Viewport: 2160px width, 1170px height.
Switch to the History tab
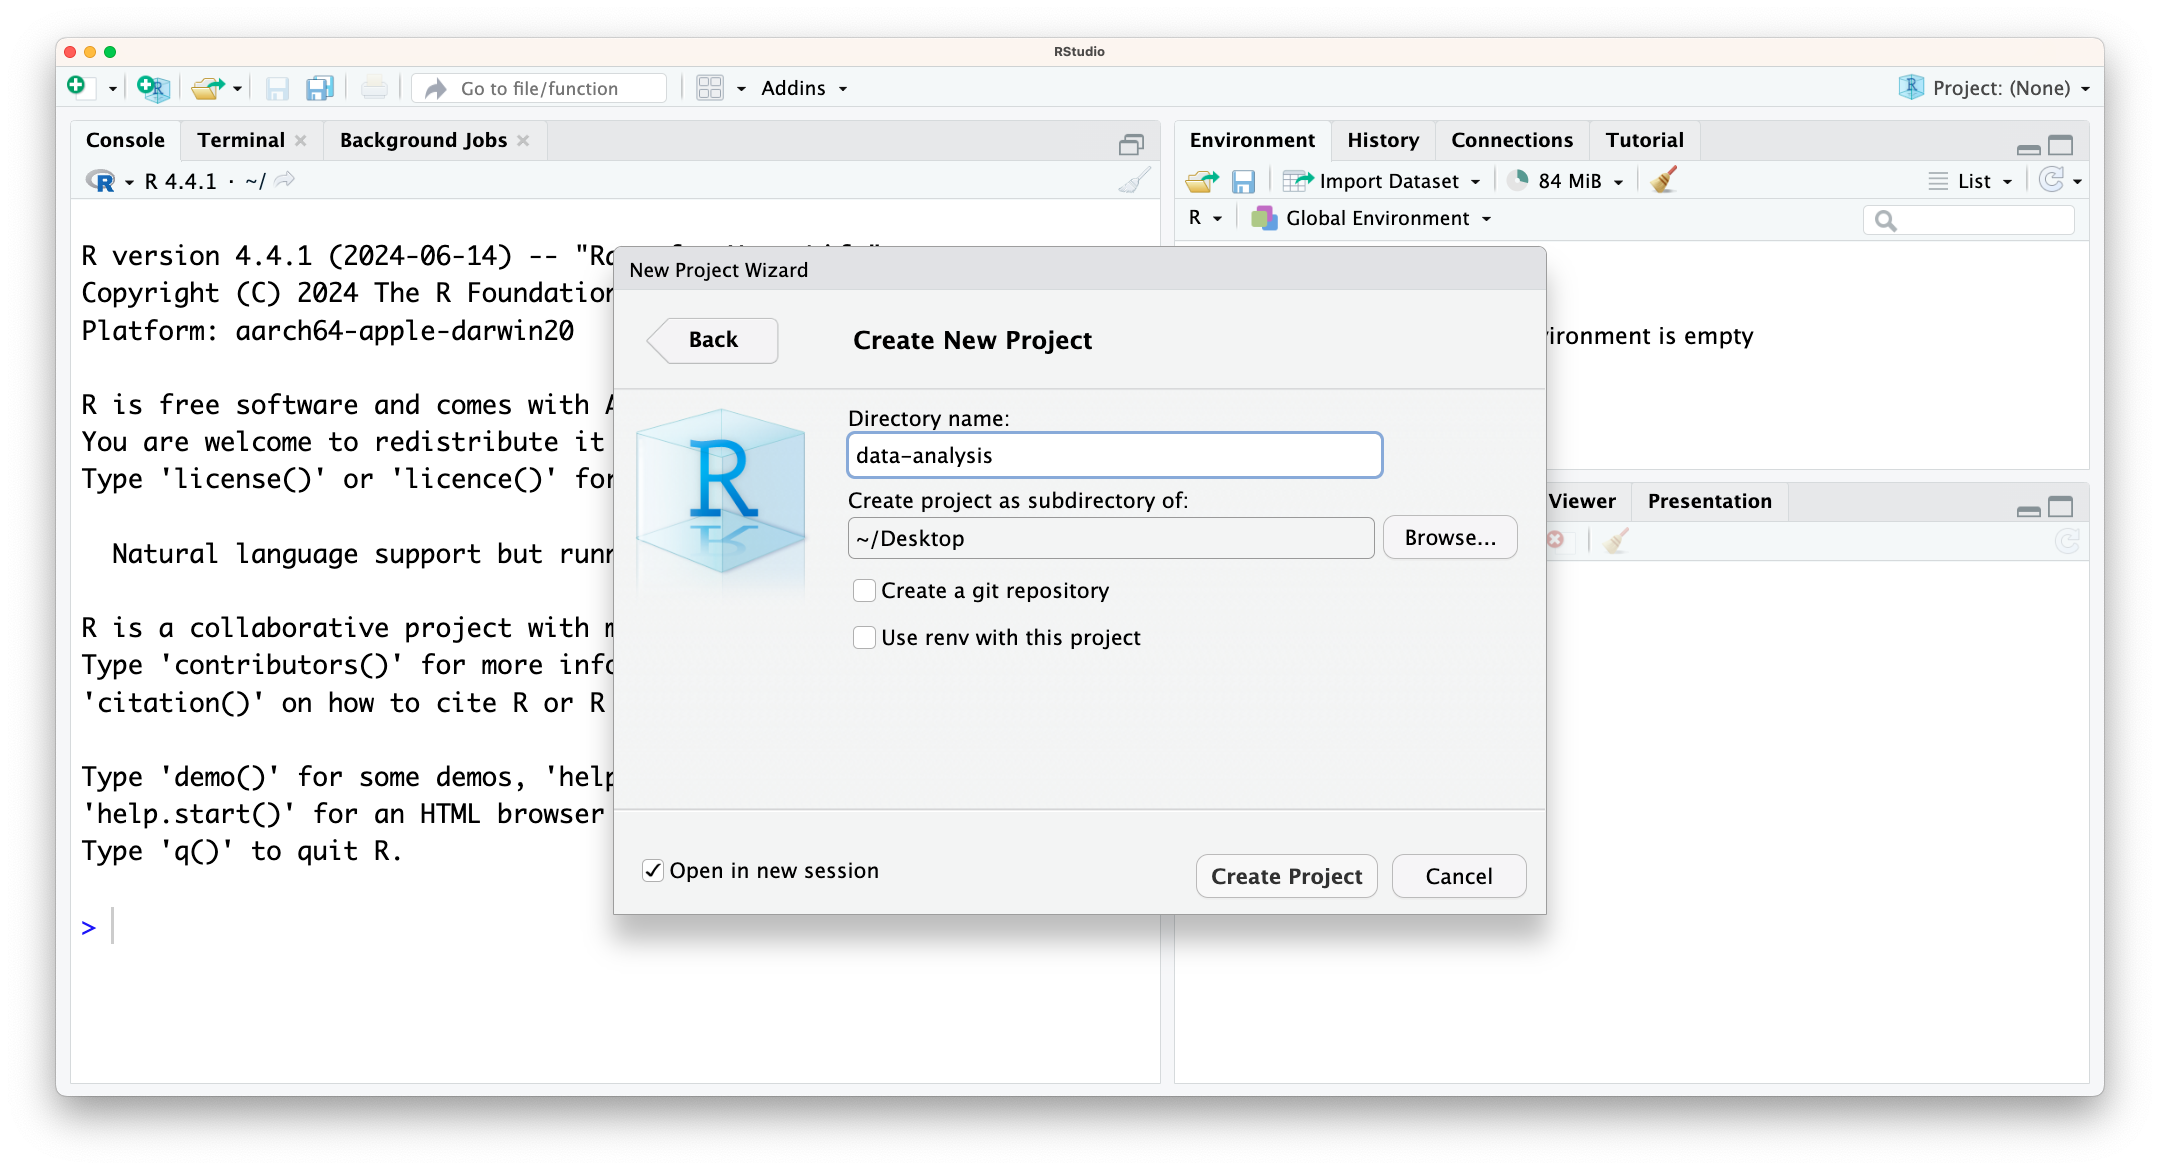click(x=1383, y=140)
